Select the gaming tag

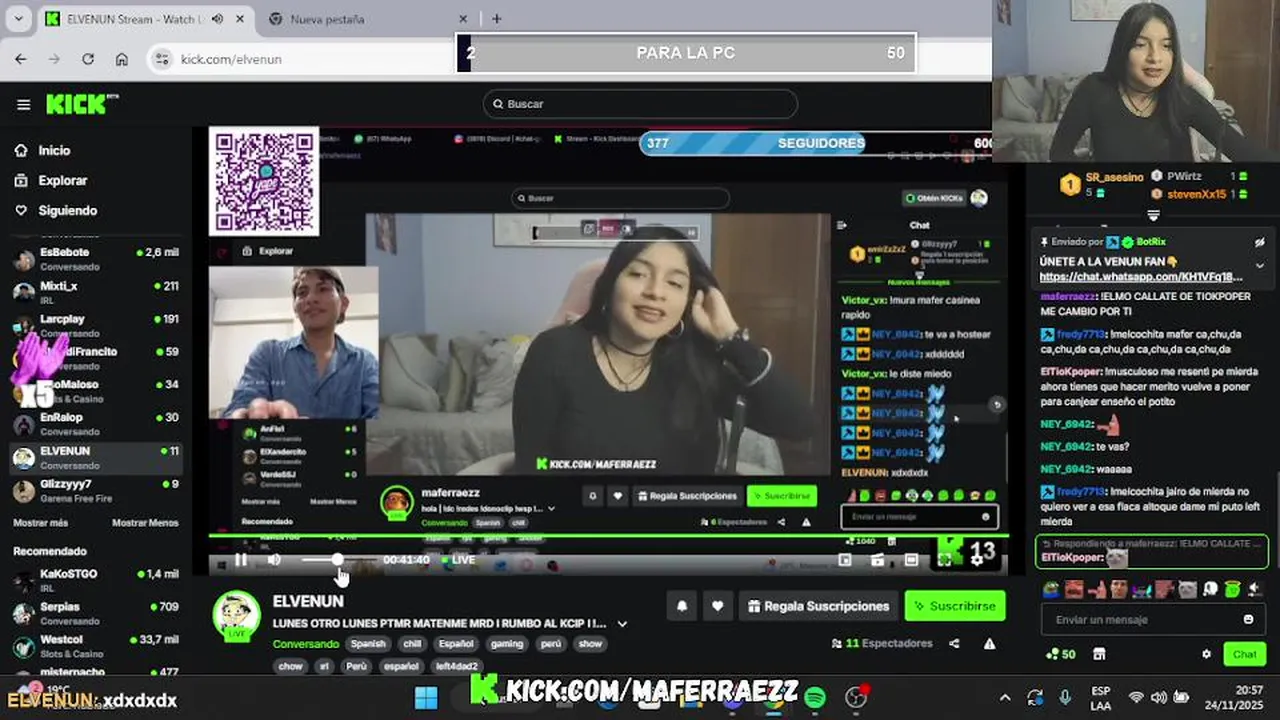pos(507,644)
